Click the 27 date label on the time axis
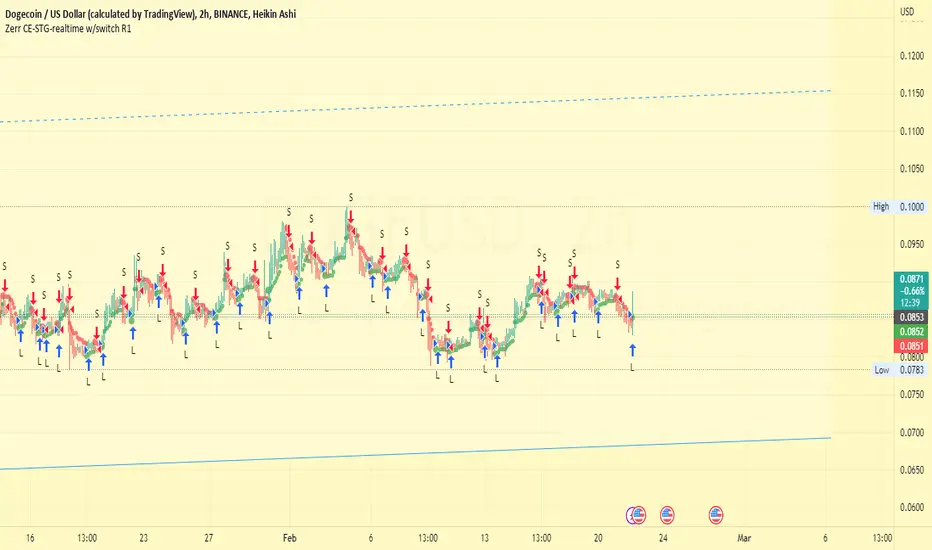This screenshot has height=550, width=932. [x=209, y=538]
